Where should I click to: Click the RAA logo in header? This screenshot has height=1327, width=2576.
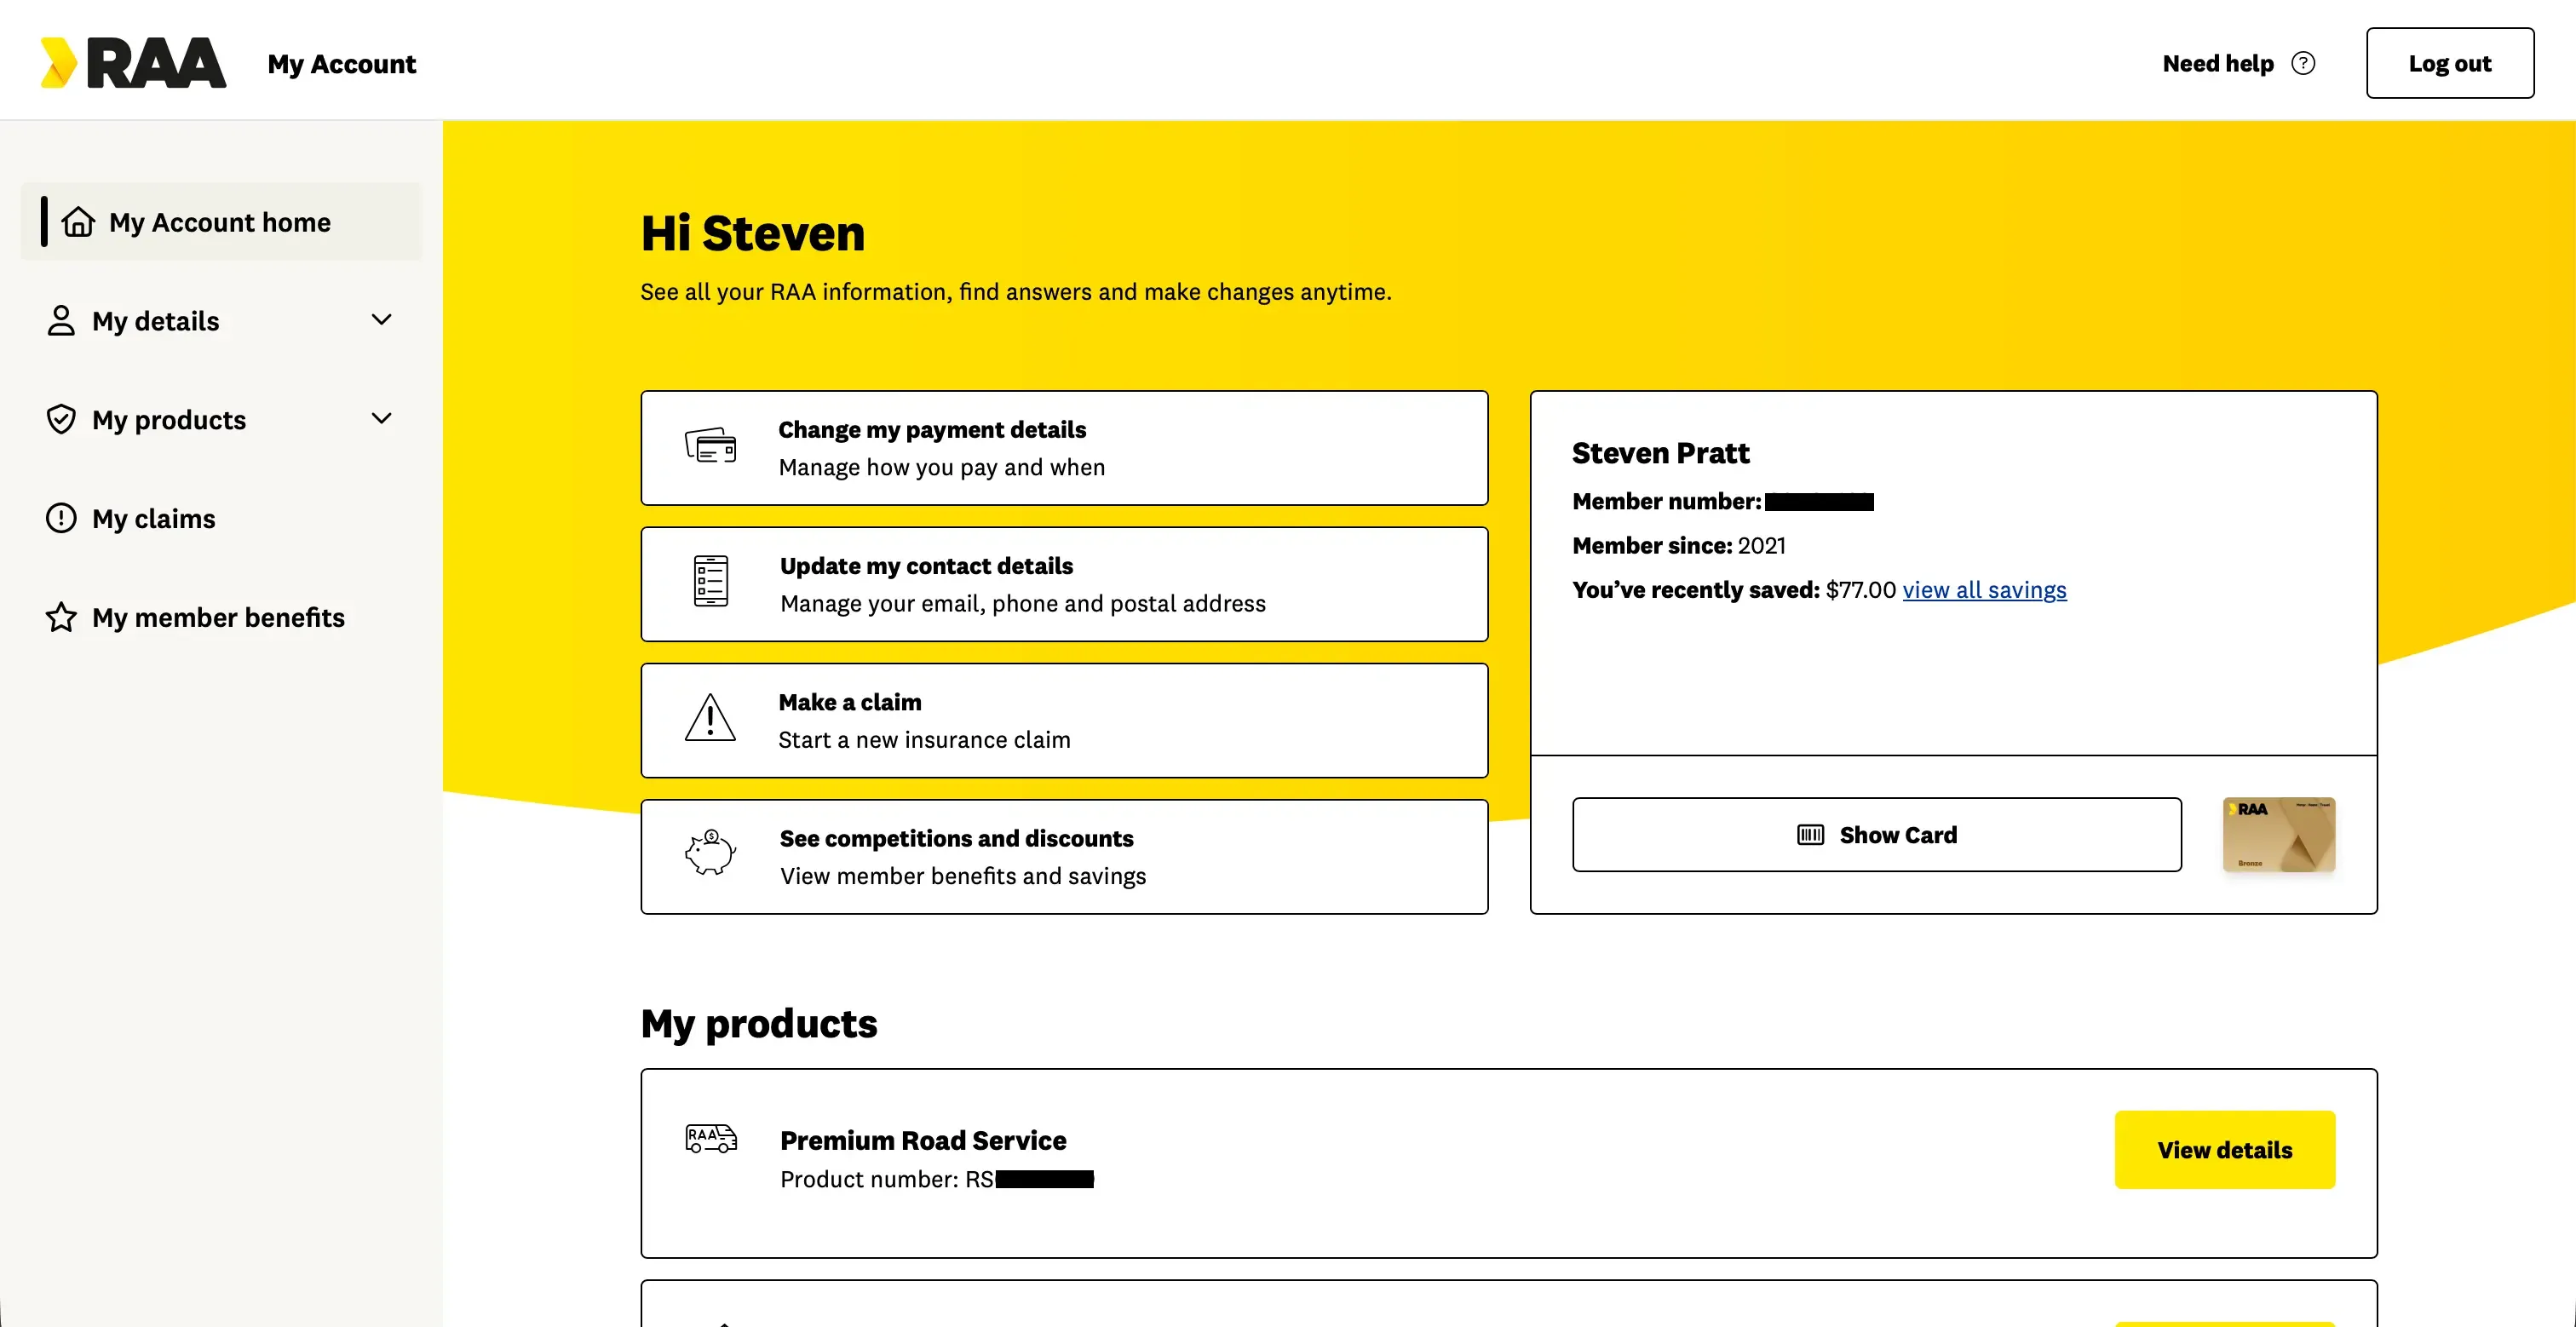click(133, 63)
